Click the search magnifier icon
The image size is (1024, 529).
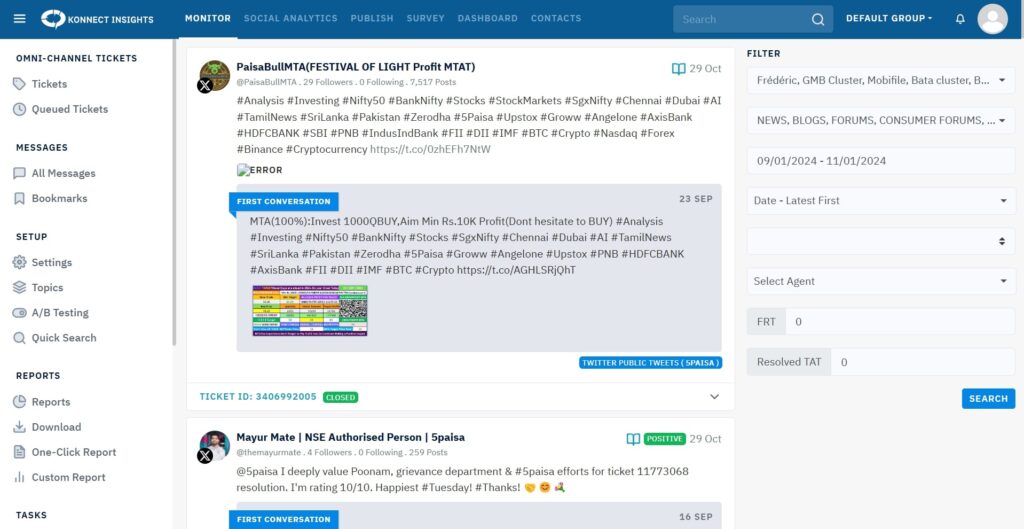(818, 19)
